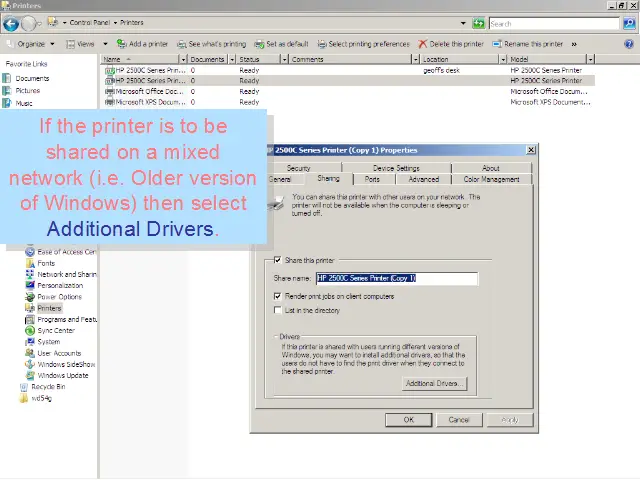Screen dimensions: 640x480
Task: Open Pictures favorite link
Action: click(x=22, y=91)
